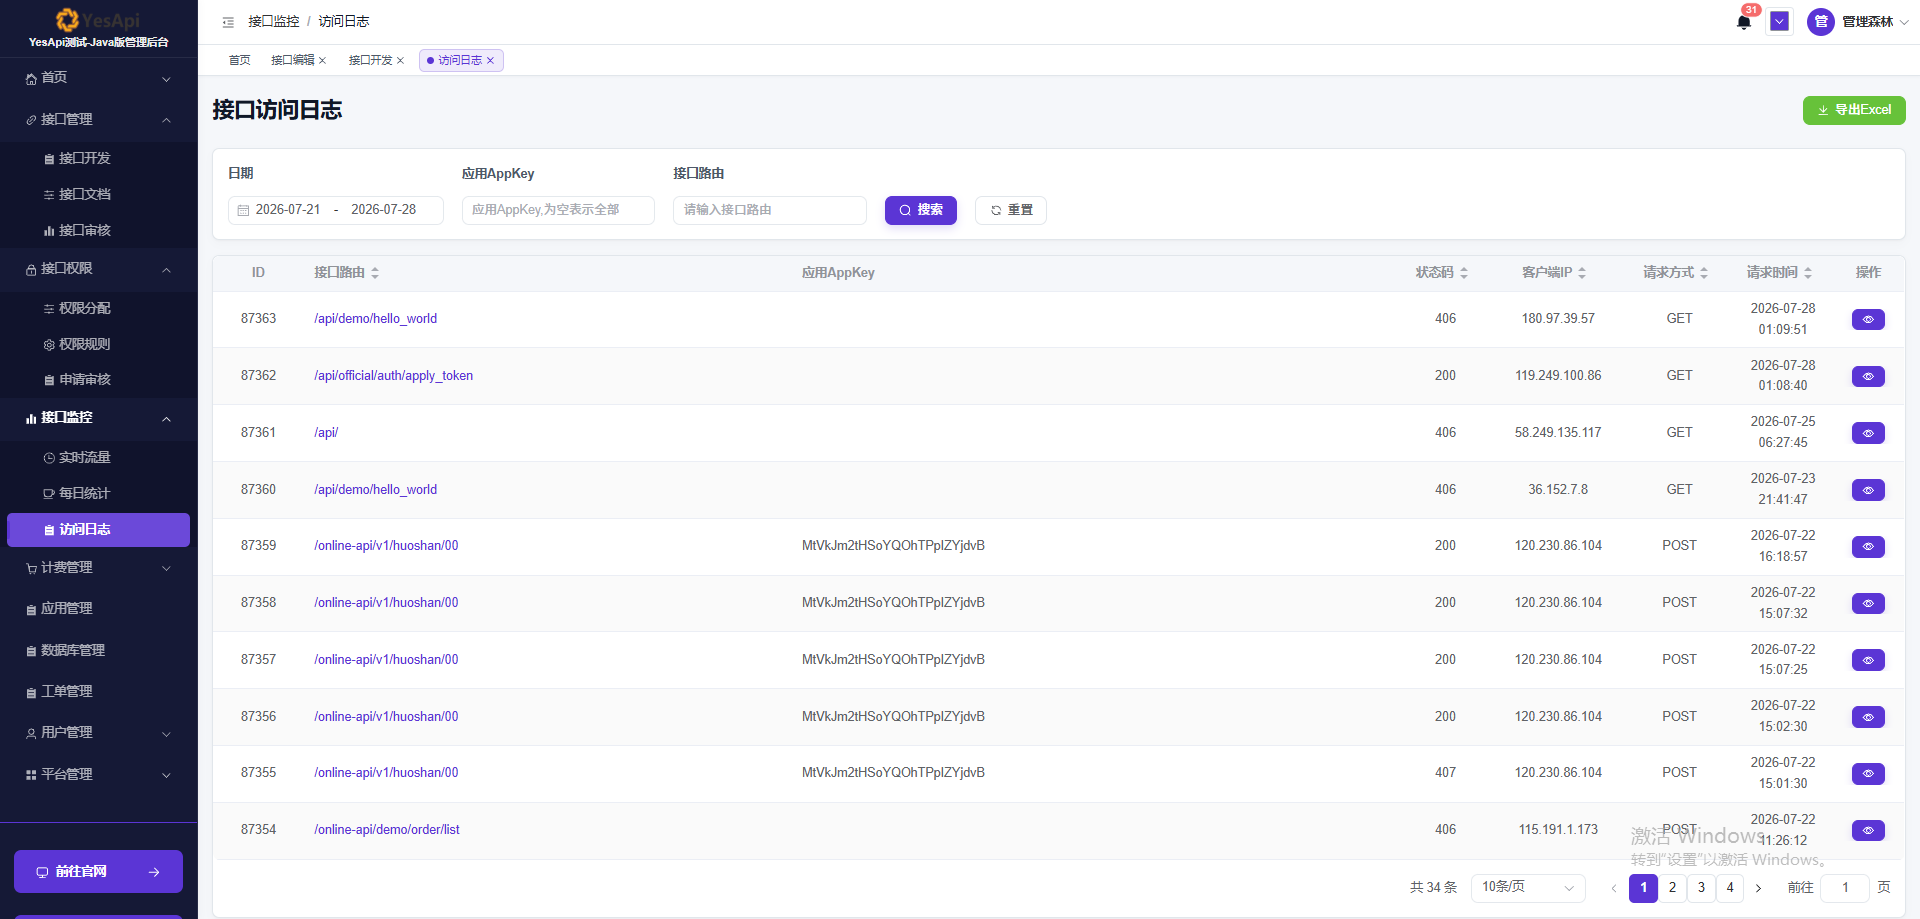Open 数据库管理 in sidebar
Image resolution: width=1920 pixels, height=919 pixels.
tap(98, 651)
